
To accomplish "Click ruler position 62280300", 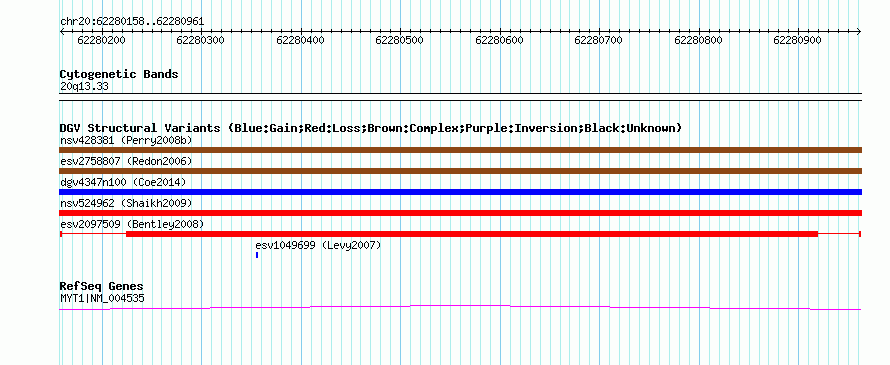I will coord(201,40).
